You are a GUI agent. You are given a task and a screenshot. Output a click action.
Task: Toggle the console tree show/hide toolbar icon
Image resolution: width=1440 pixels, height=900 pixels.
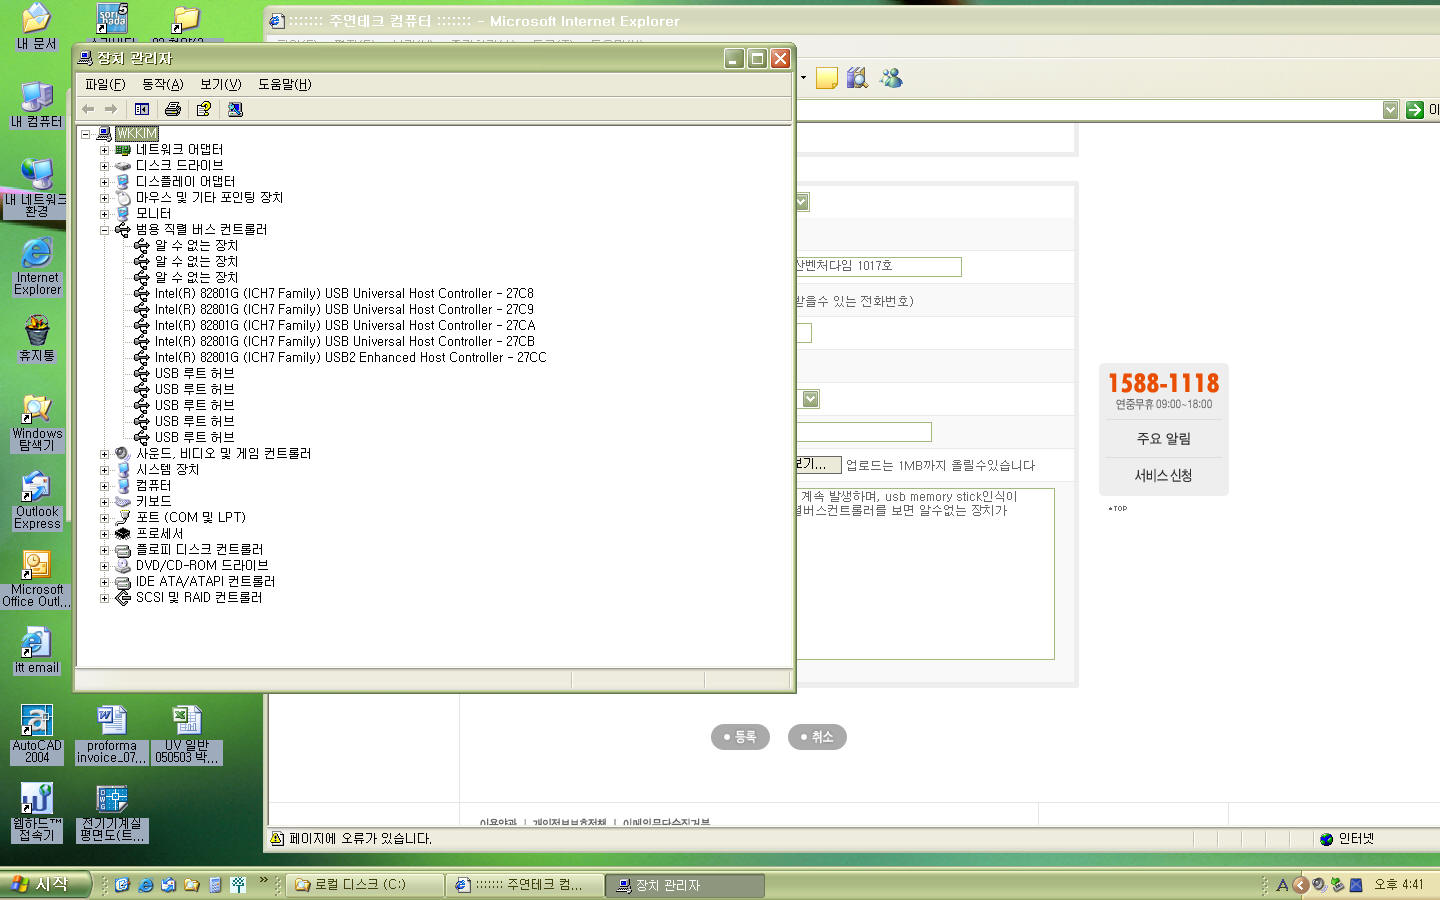tap(142, 109)
